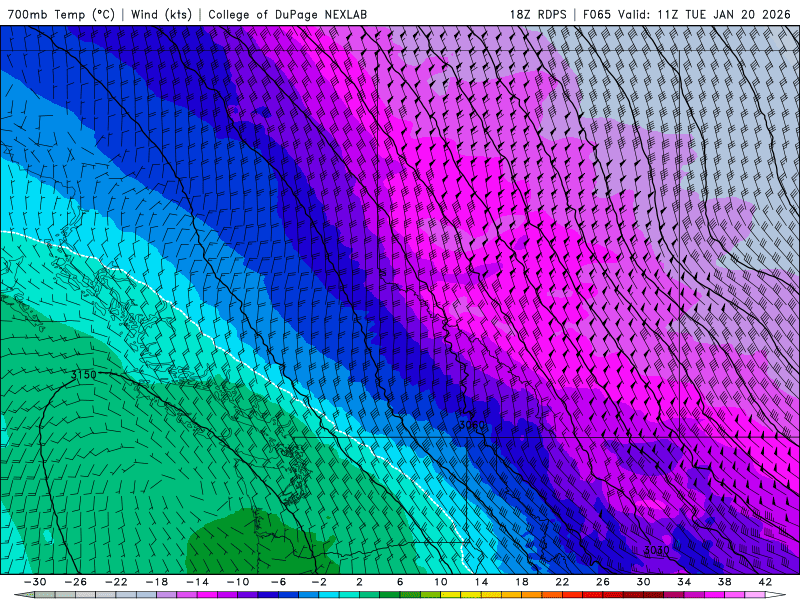Click the positive 30 temperature scale label
The image size is (800, 600).
(x=643, y=582)
